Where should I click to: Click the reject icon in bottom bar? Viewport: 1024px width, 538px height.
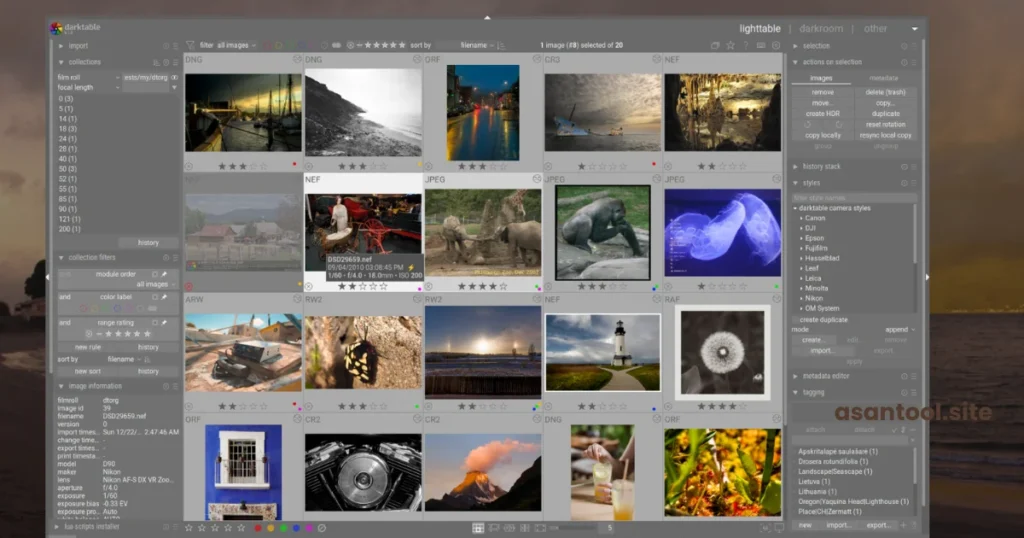pyautogui.click(x=321, y=528)
